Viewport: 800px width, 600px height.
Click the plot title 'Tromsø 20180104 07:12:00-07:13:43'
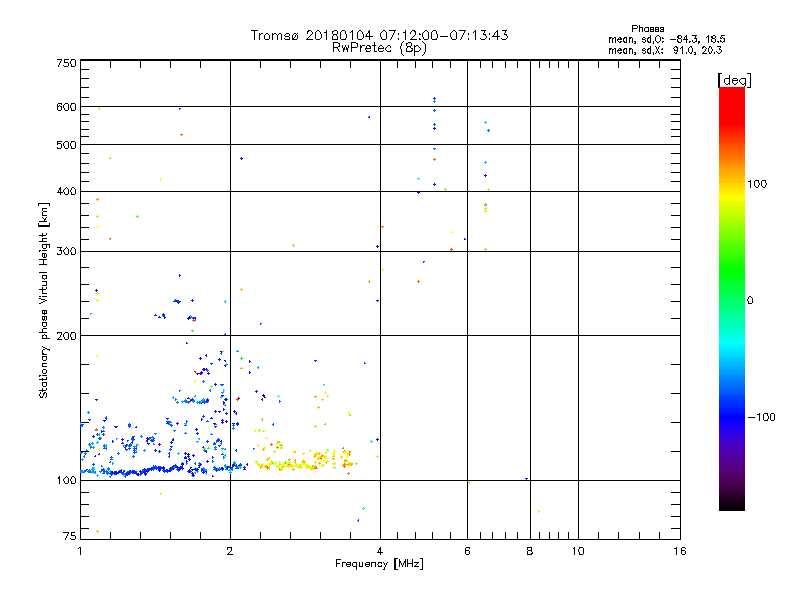pos(379,35)
